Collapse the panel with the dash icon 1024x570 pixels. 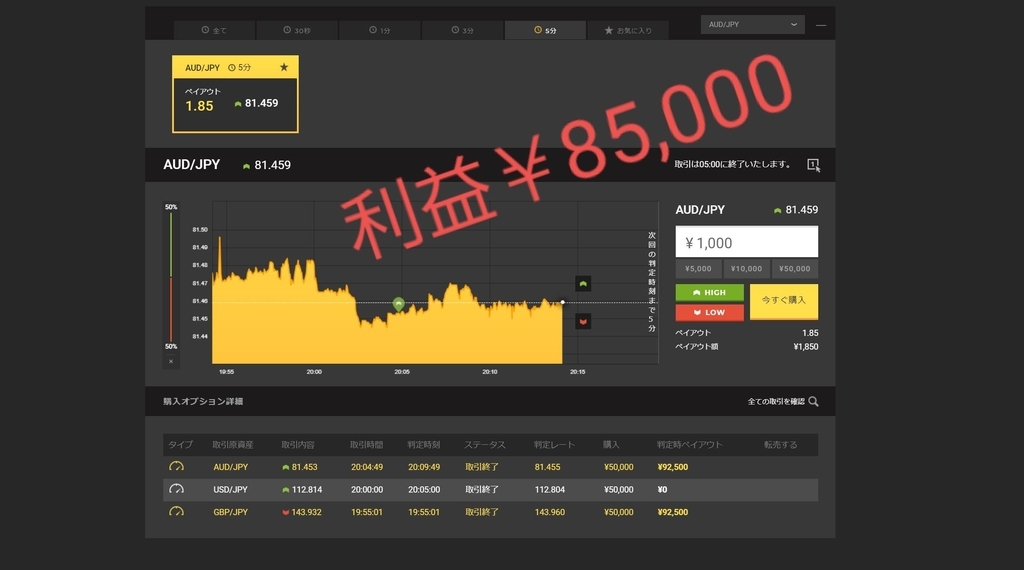click(821, 25)
